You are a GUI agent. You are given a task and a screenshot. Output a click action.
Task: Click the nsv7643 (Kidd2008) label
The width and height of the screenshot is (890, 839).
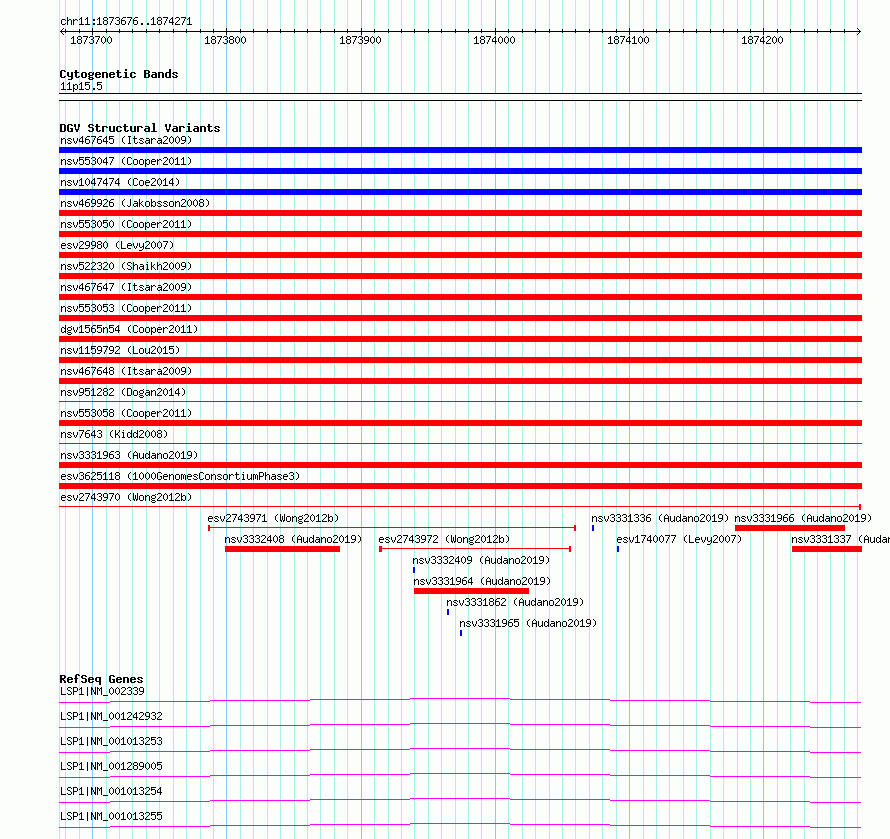tap(114, 434)
